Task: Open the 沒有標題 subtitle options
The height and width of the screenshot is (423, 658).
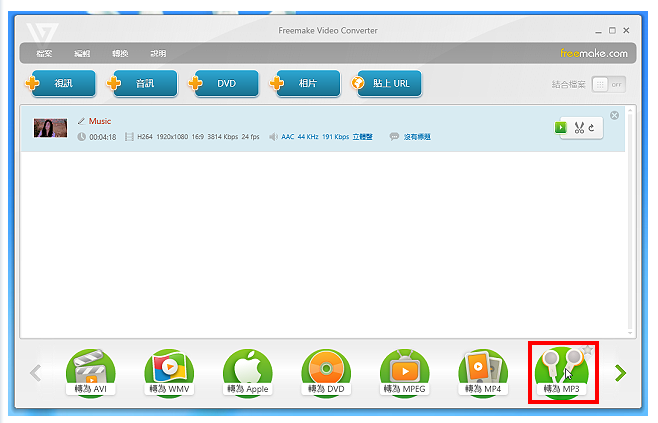Action: (x=417, y=137)
